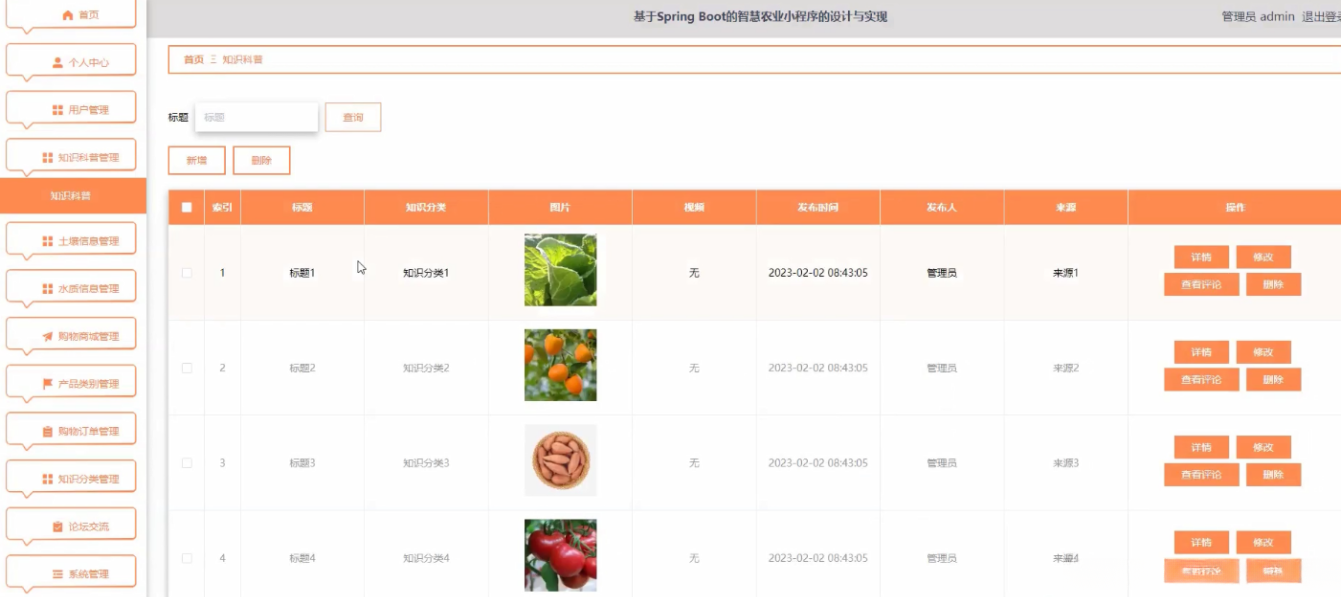Check the select-all checkbox in table header
Viewport: 1341px width, 597px height.
[x=185, y=206]
